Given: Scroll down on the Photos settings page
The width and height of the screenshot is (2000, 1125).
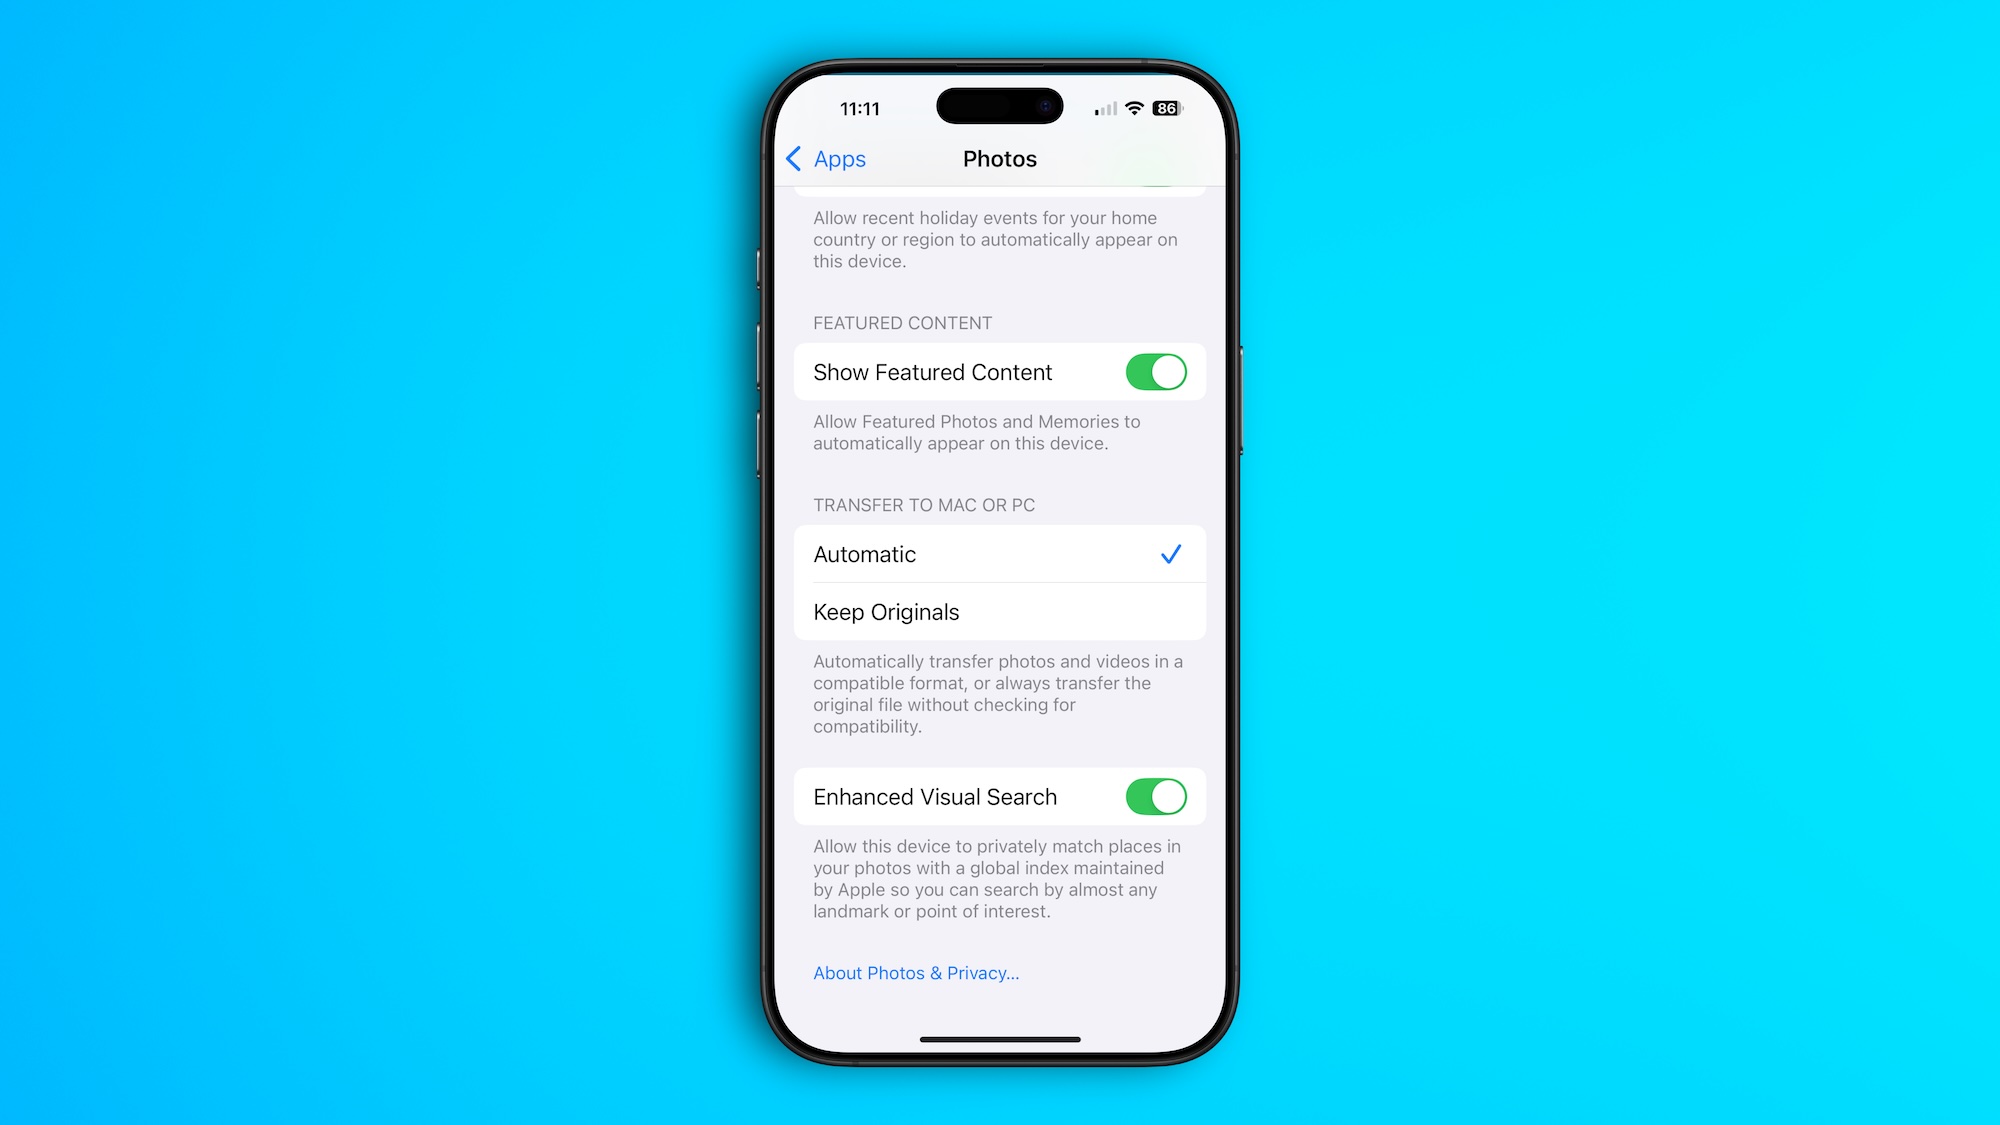Looking at the screenshot, I should coord(1000,618).
